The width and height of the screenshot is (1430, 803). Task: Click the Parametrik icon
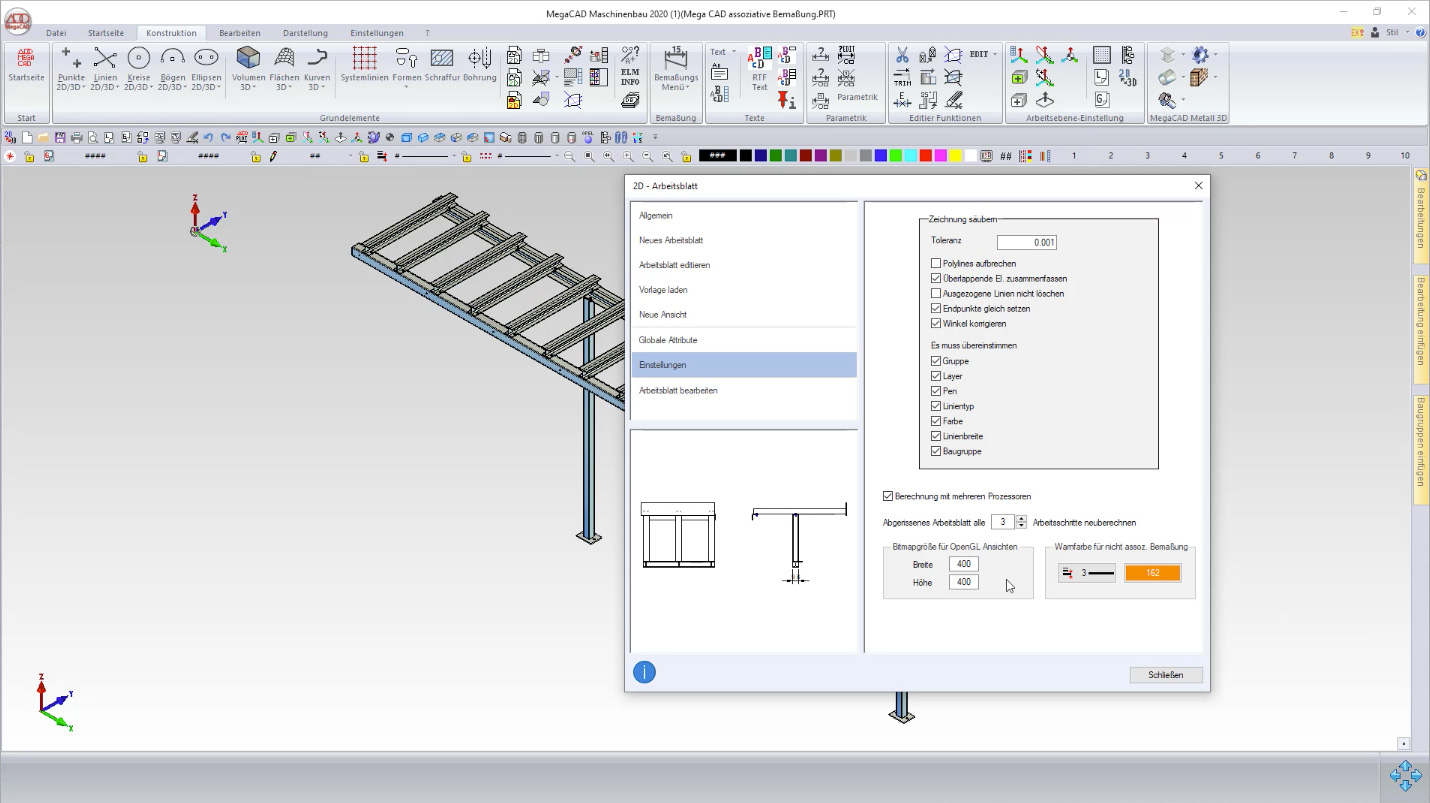coord(857,97)
